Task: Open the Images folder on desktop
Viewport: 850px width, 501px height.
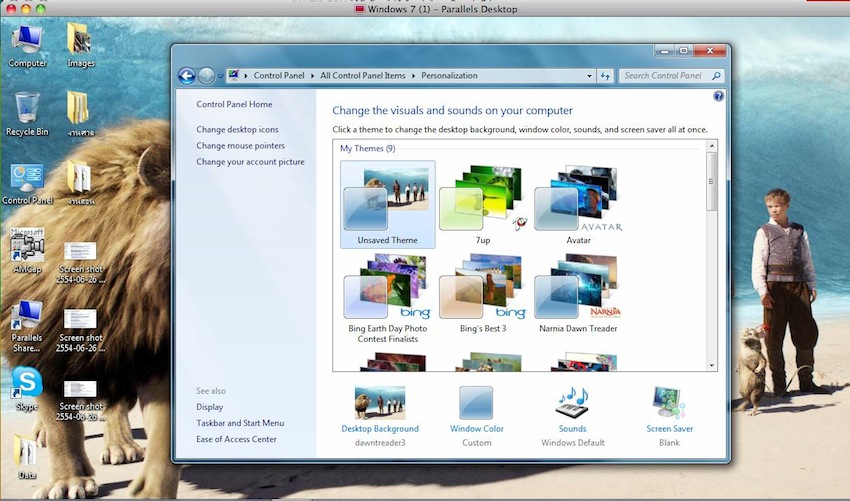Action: [80, 46]
